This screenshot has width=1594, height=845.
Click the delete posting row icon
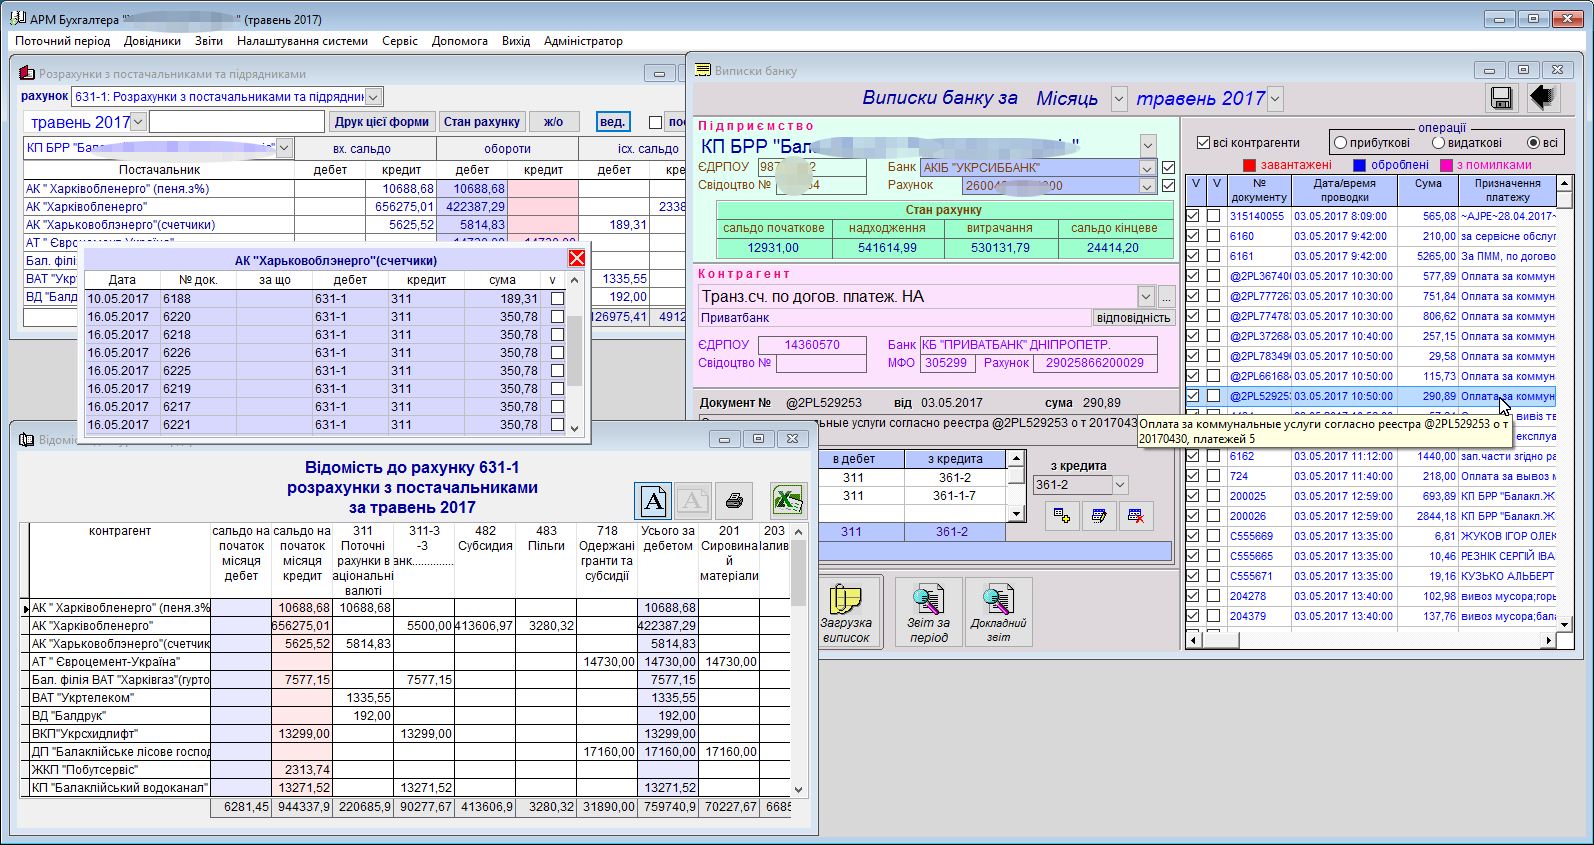[x=1135, y=515]
